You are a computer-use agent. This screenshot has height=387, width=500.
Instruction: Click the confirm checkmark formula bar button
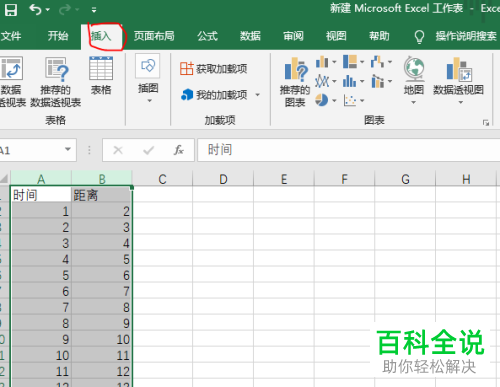(148, 151)
